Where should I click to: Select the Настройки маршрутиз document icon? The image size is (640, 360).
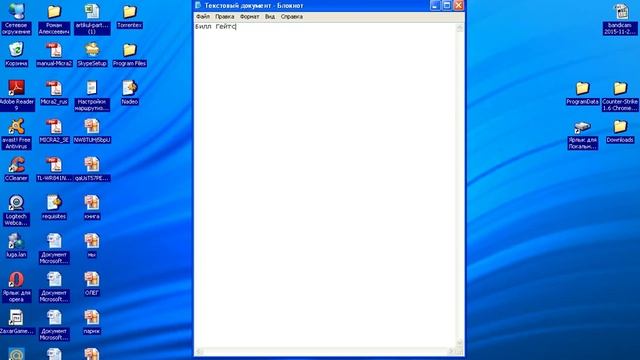92,95
